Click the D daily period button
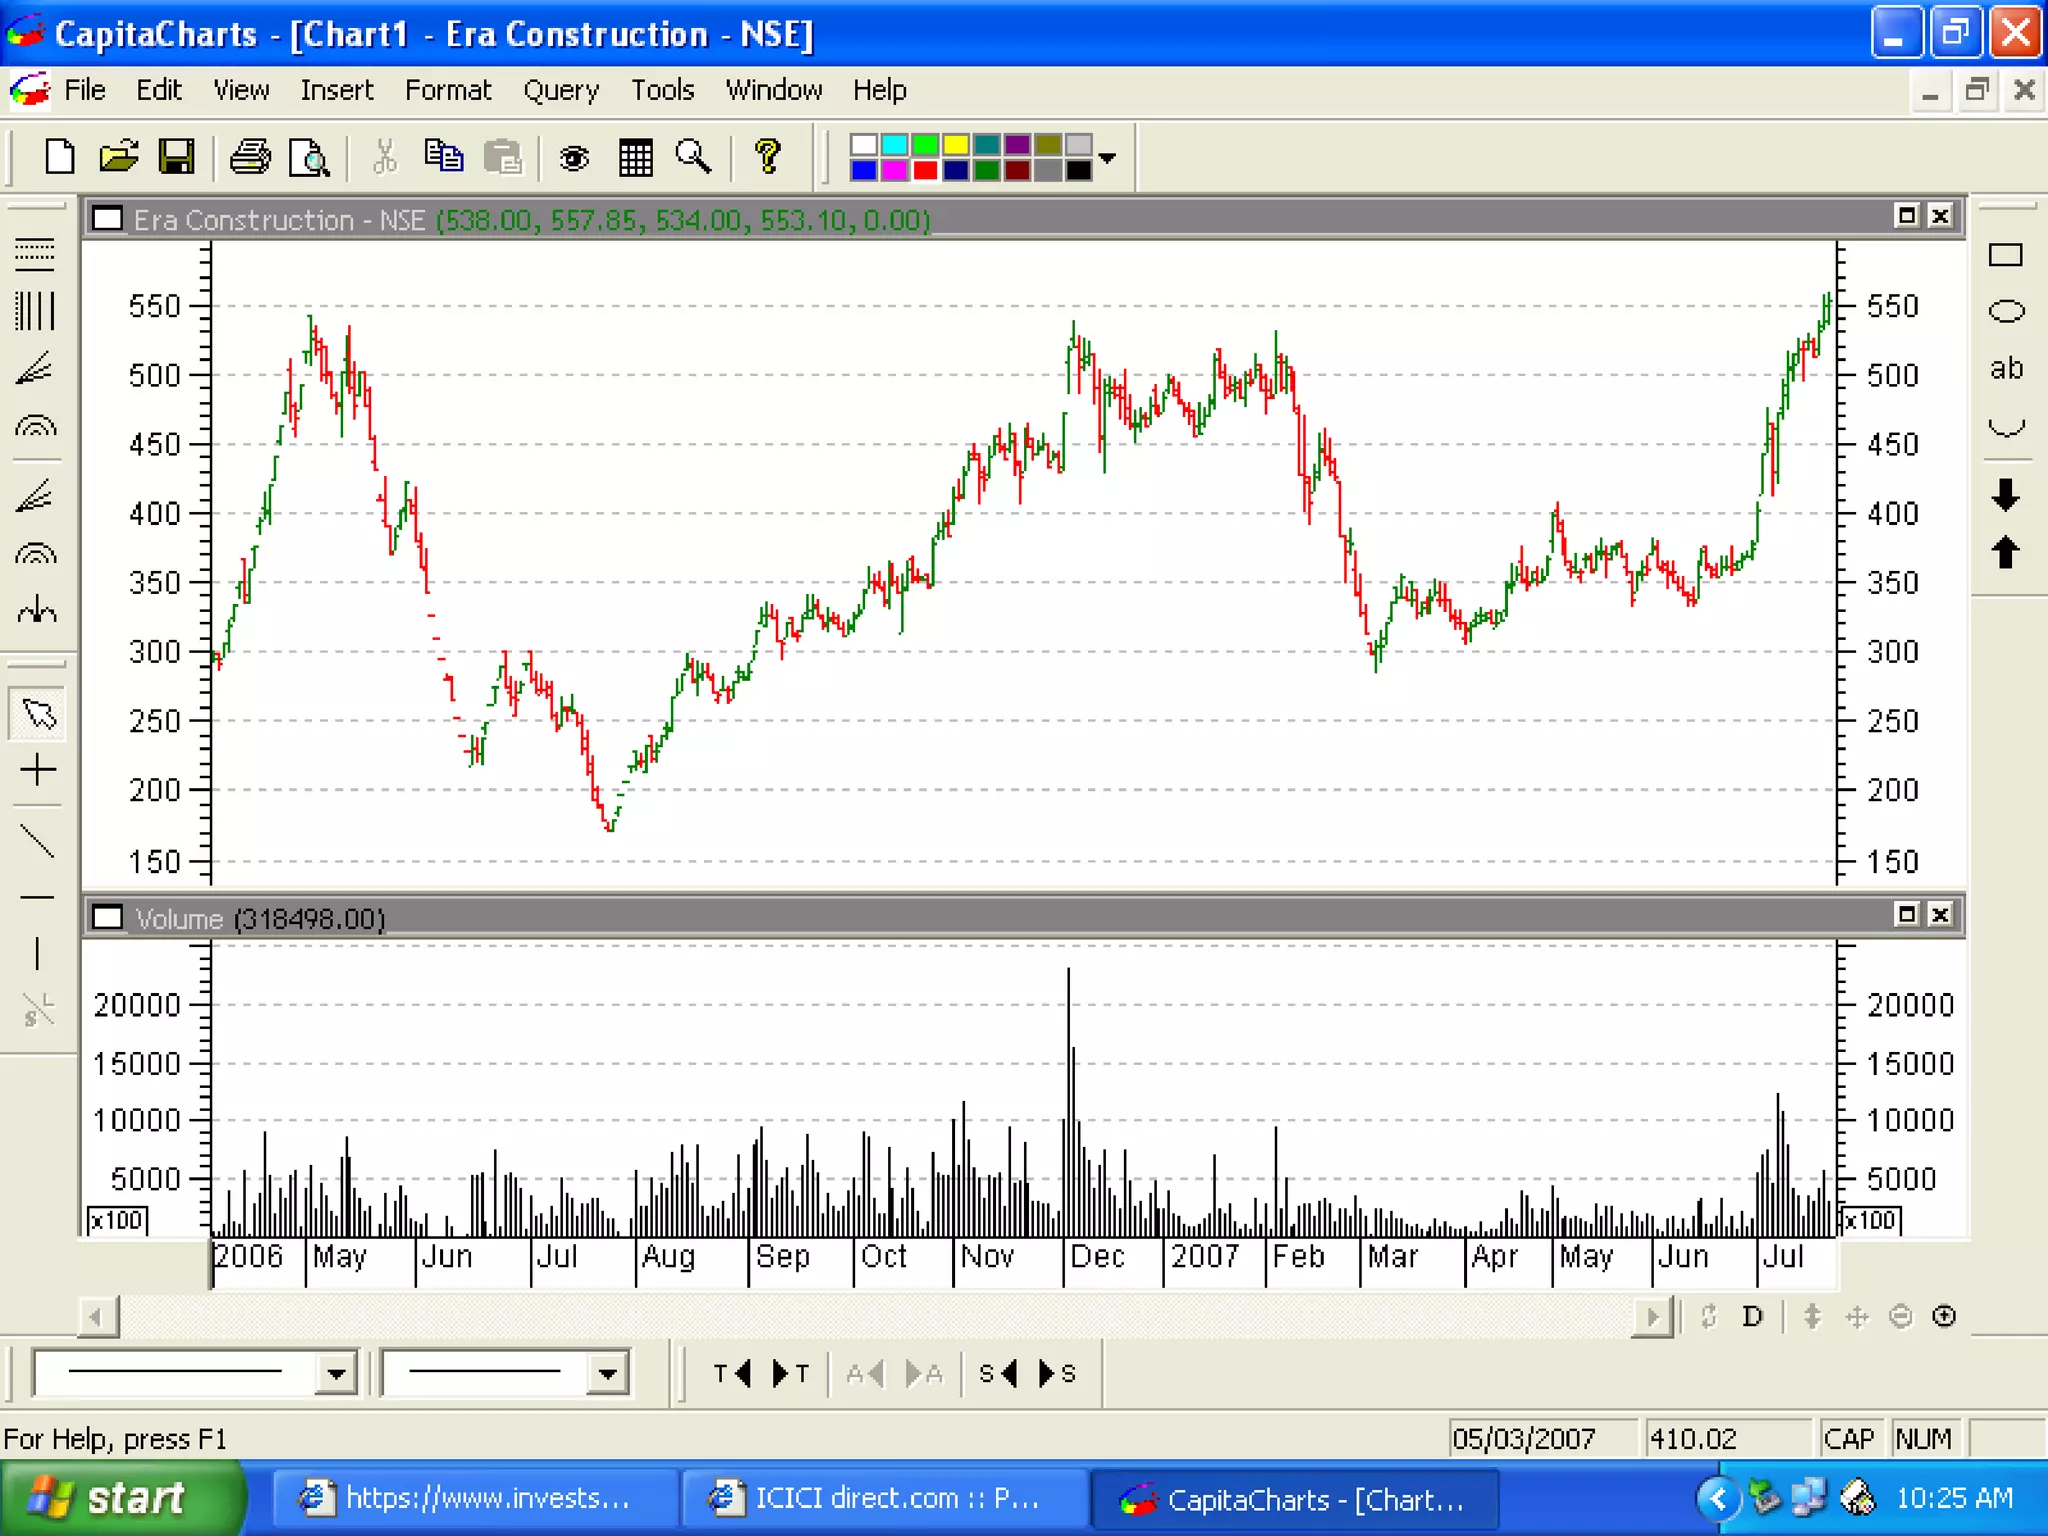The width and height of the screenshot is (2048, 1536). [1752, 1316]
